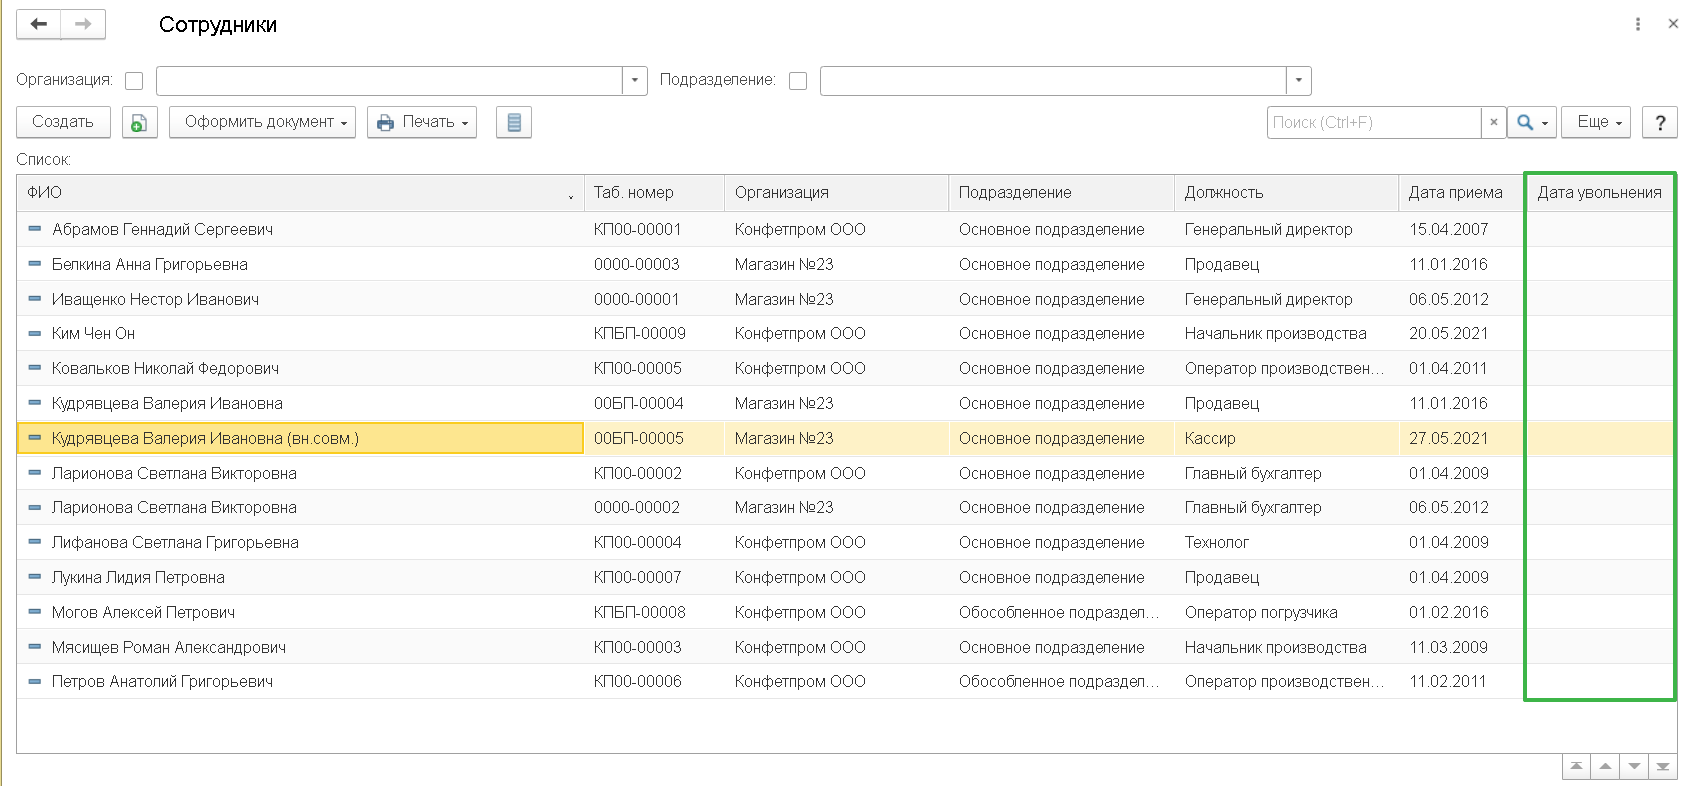The image size is (1701, 786).
Task: Click row icon of Мясищев Роман Александрович
Action: coord(35,647)
